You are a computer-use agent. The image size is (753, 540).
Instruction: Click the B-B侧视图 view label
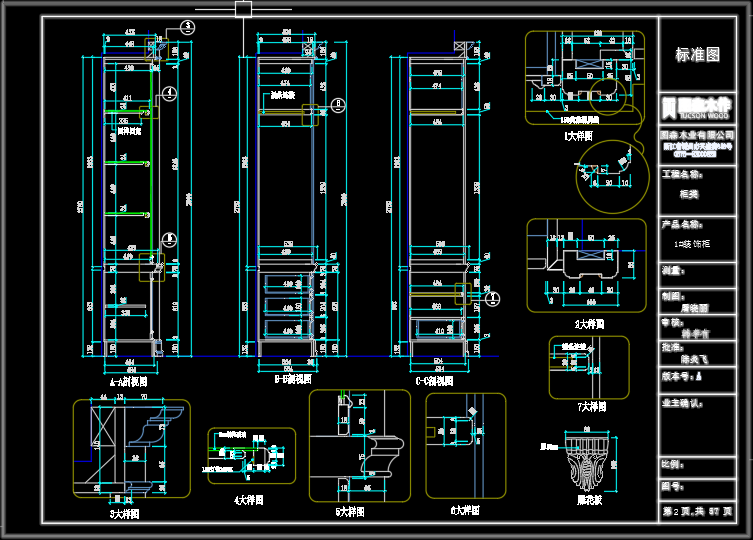[x=293, y=379]
